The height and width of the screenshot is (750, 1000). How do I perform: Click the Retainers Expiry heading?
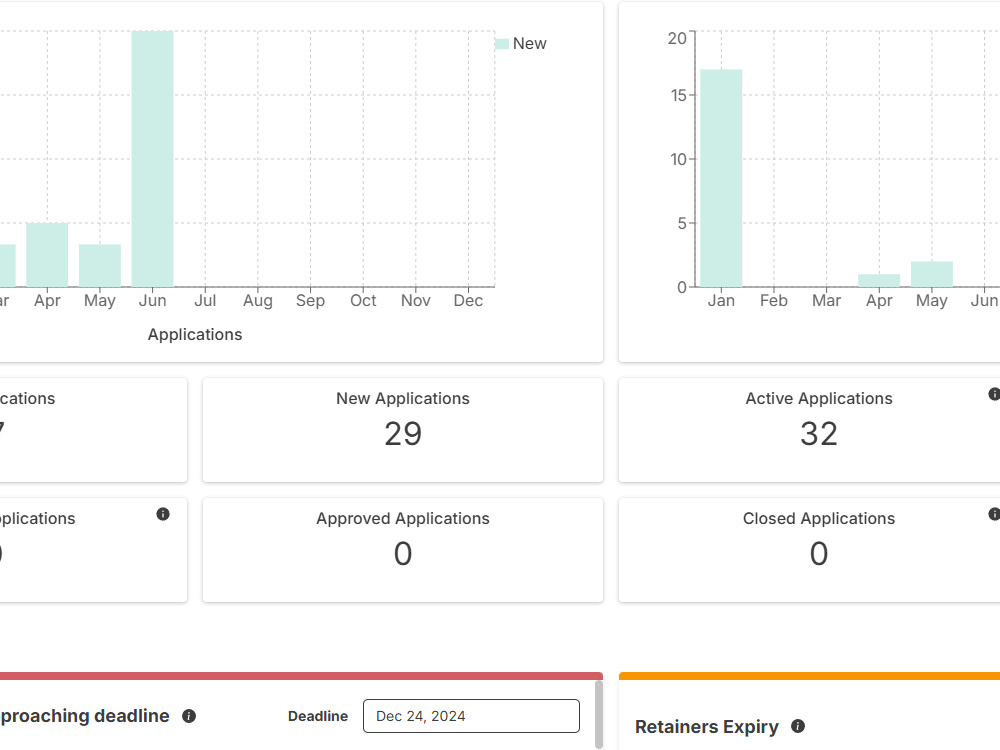click(x=707, y=726)
